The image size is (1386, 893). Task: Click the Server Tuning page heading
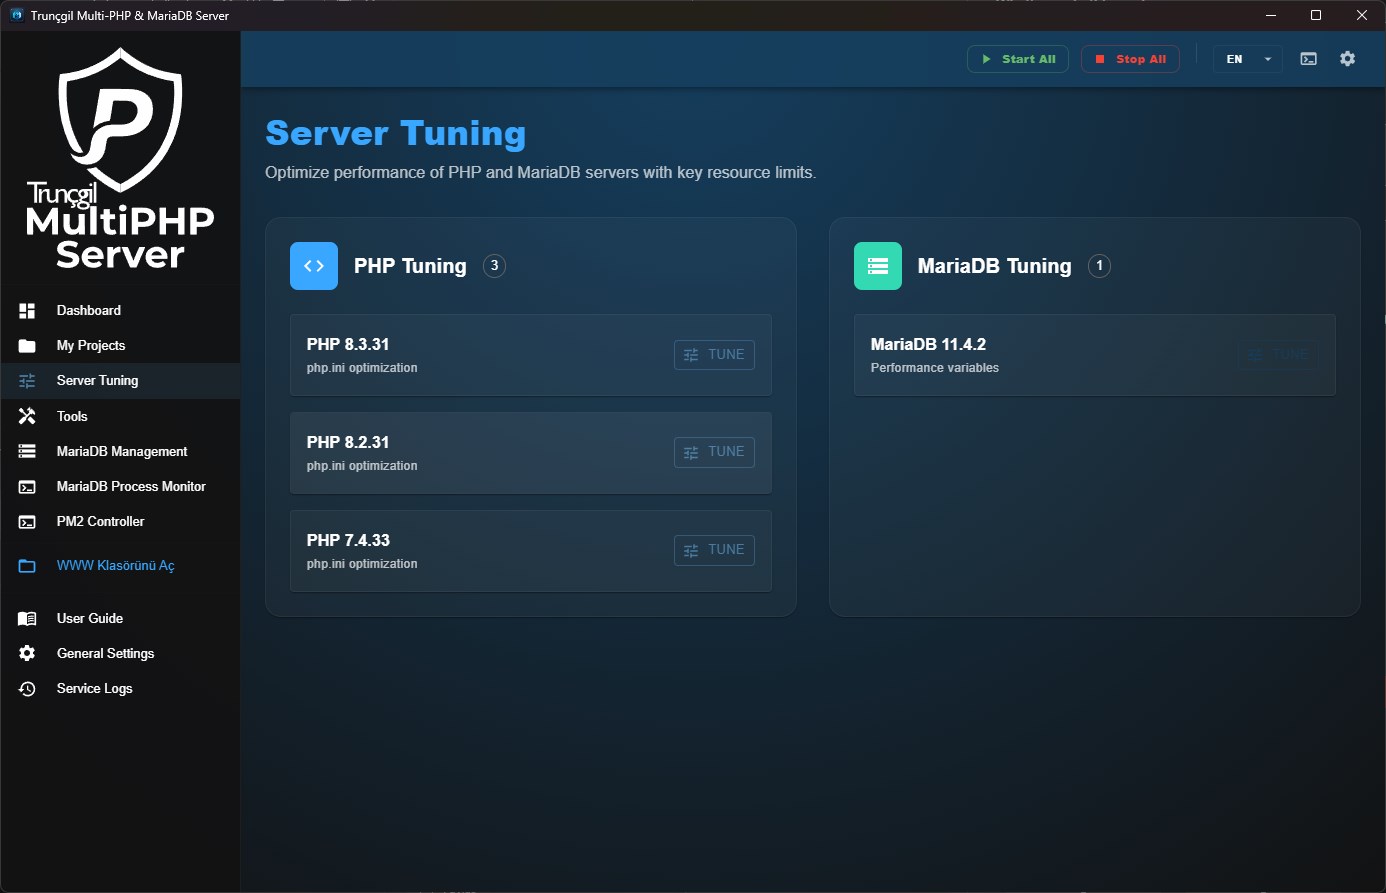396,133
